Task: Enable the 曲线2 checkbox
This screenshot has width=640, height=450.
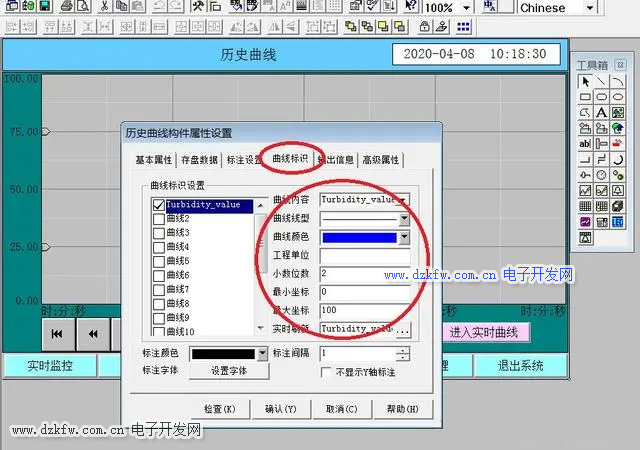Action: 158,219
